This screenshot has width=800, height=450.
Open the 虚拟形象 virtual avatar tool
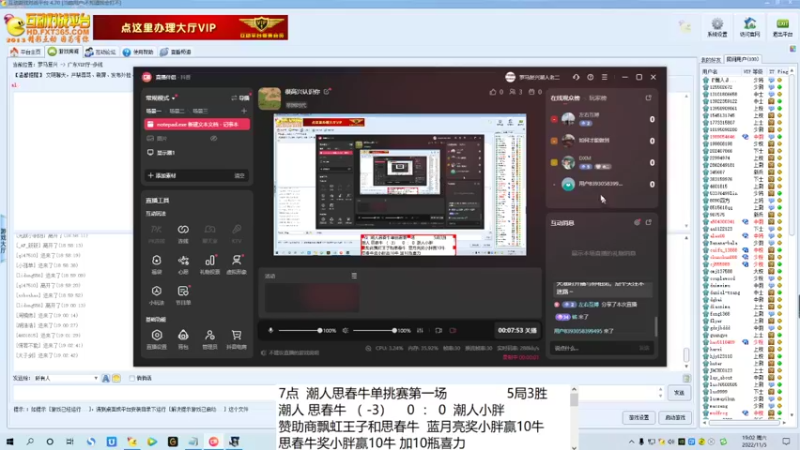(236, 264)
